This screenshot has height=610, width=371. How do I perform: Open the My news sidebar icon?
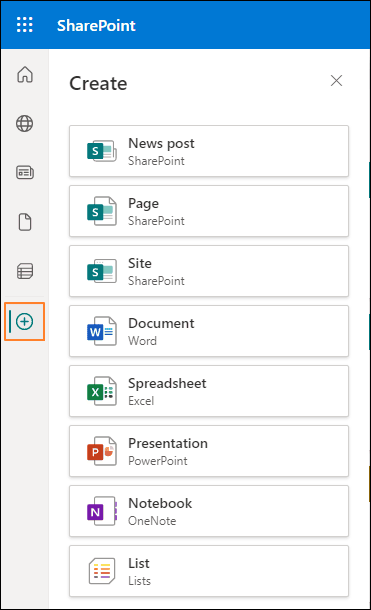tap(25, 172)
